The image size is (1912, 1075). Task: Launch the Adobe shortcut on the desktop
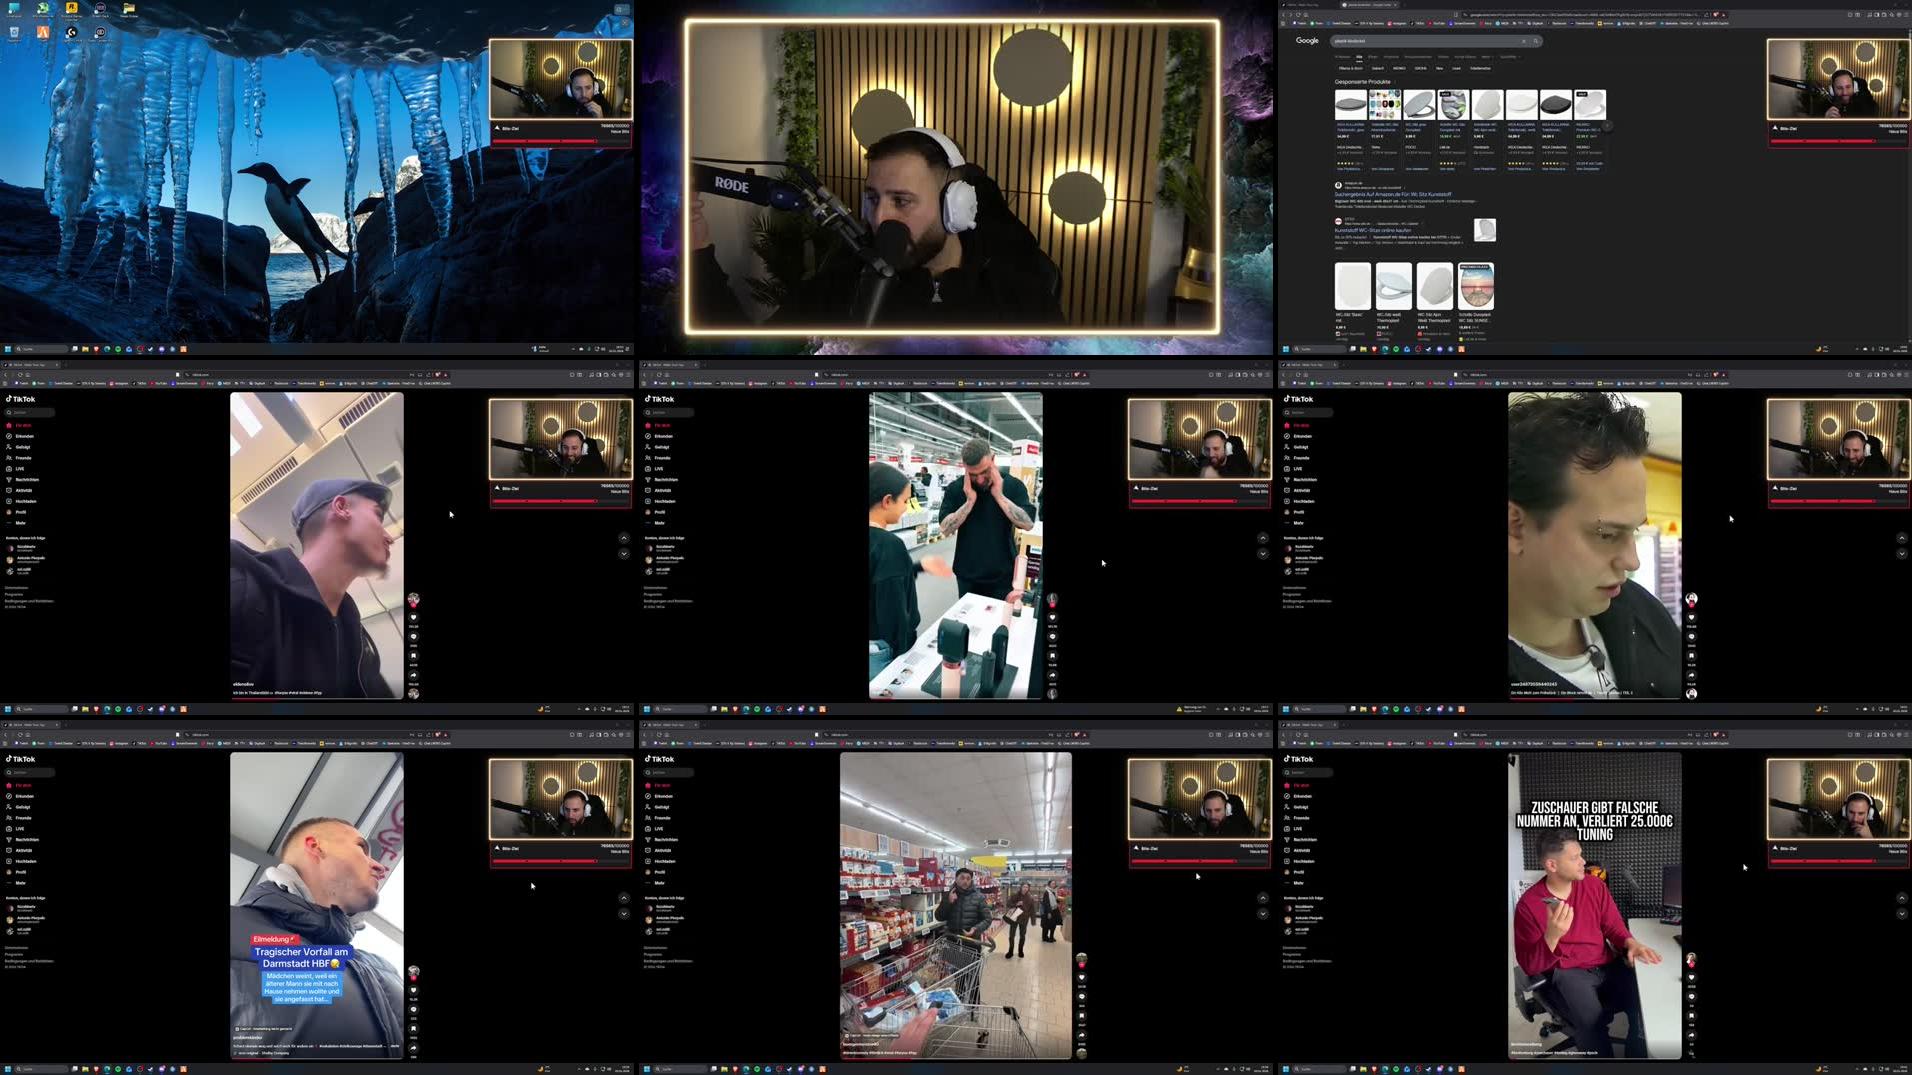tap(42, 33)
